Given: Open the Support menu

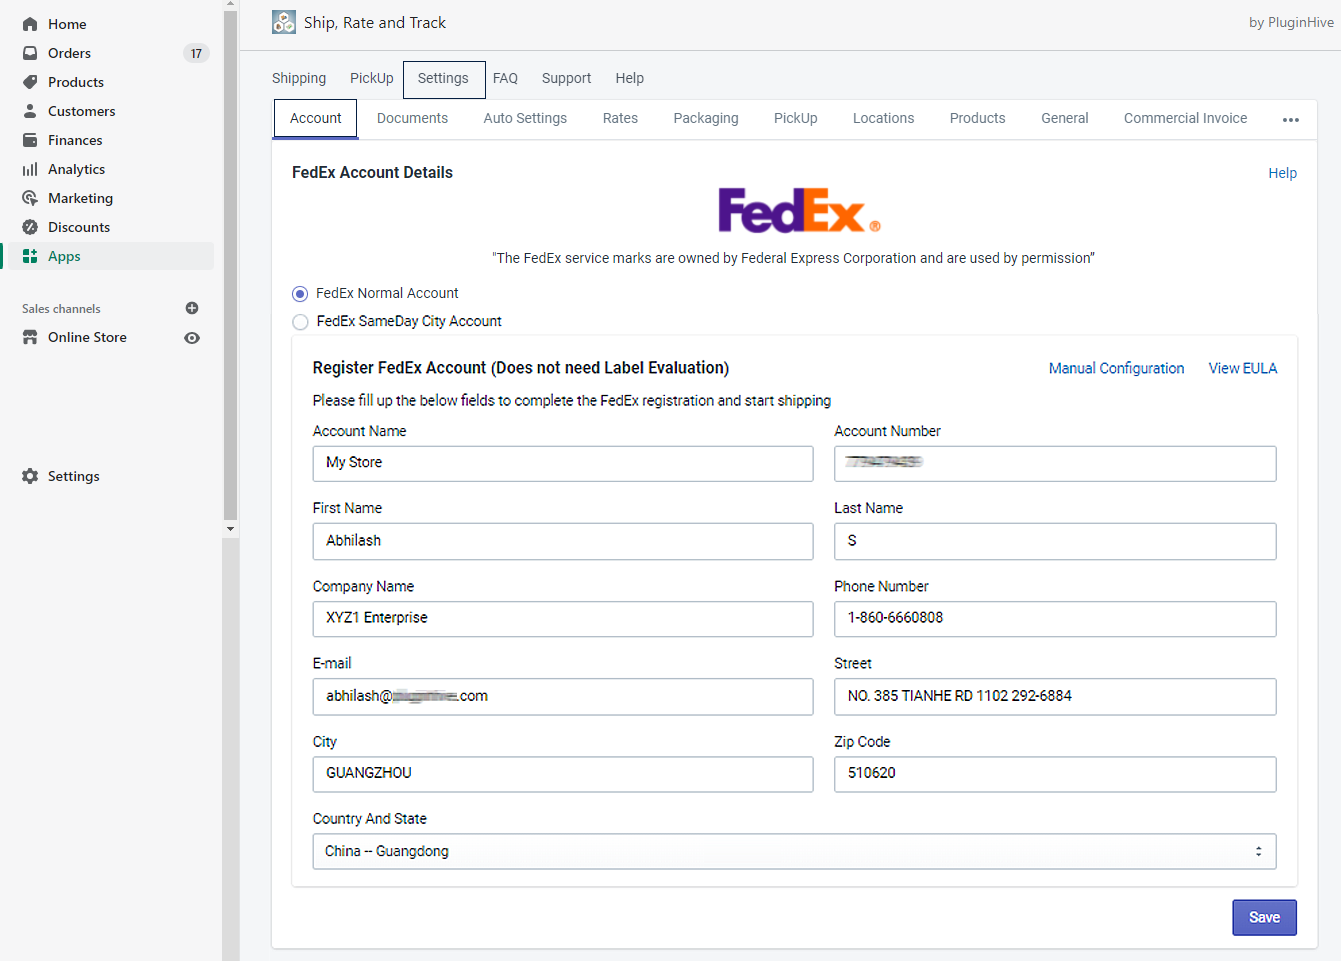Looking at the screenshot, I should [x=566, y=78].
